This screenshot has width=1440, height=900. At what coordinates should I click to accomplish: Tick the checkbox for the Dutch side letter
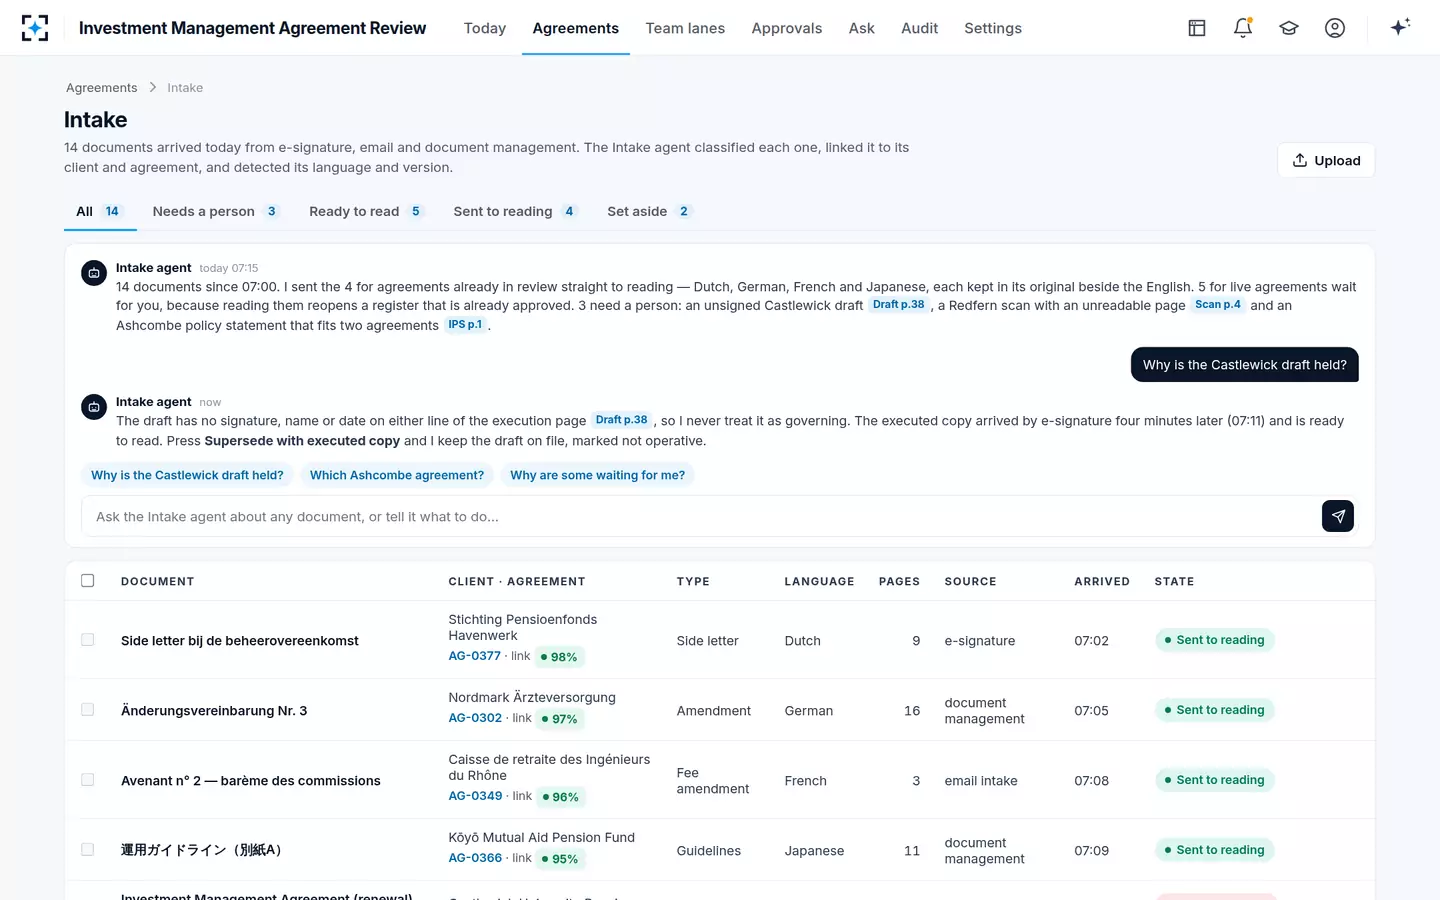tap(88, 640)
